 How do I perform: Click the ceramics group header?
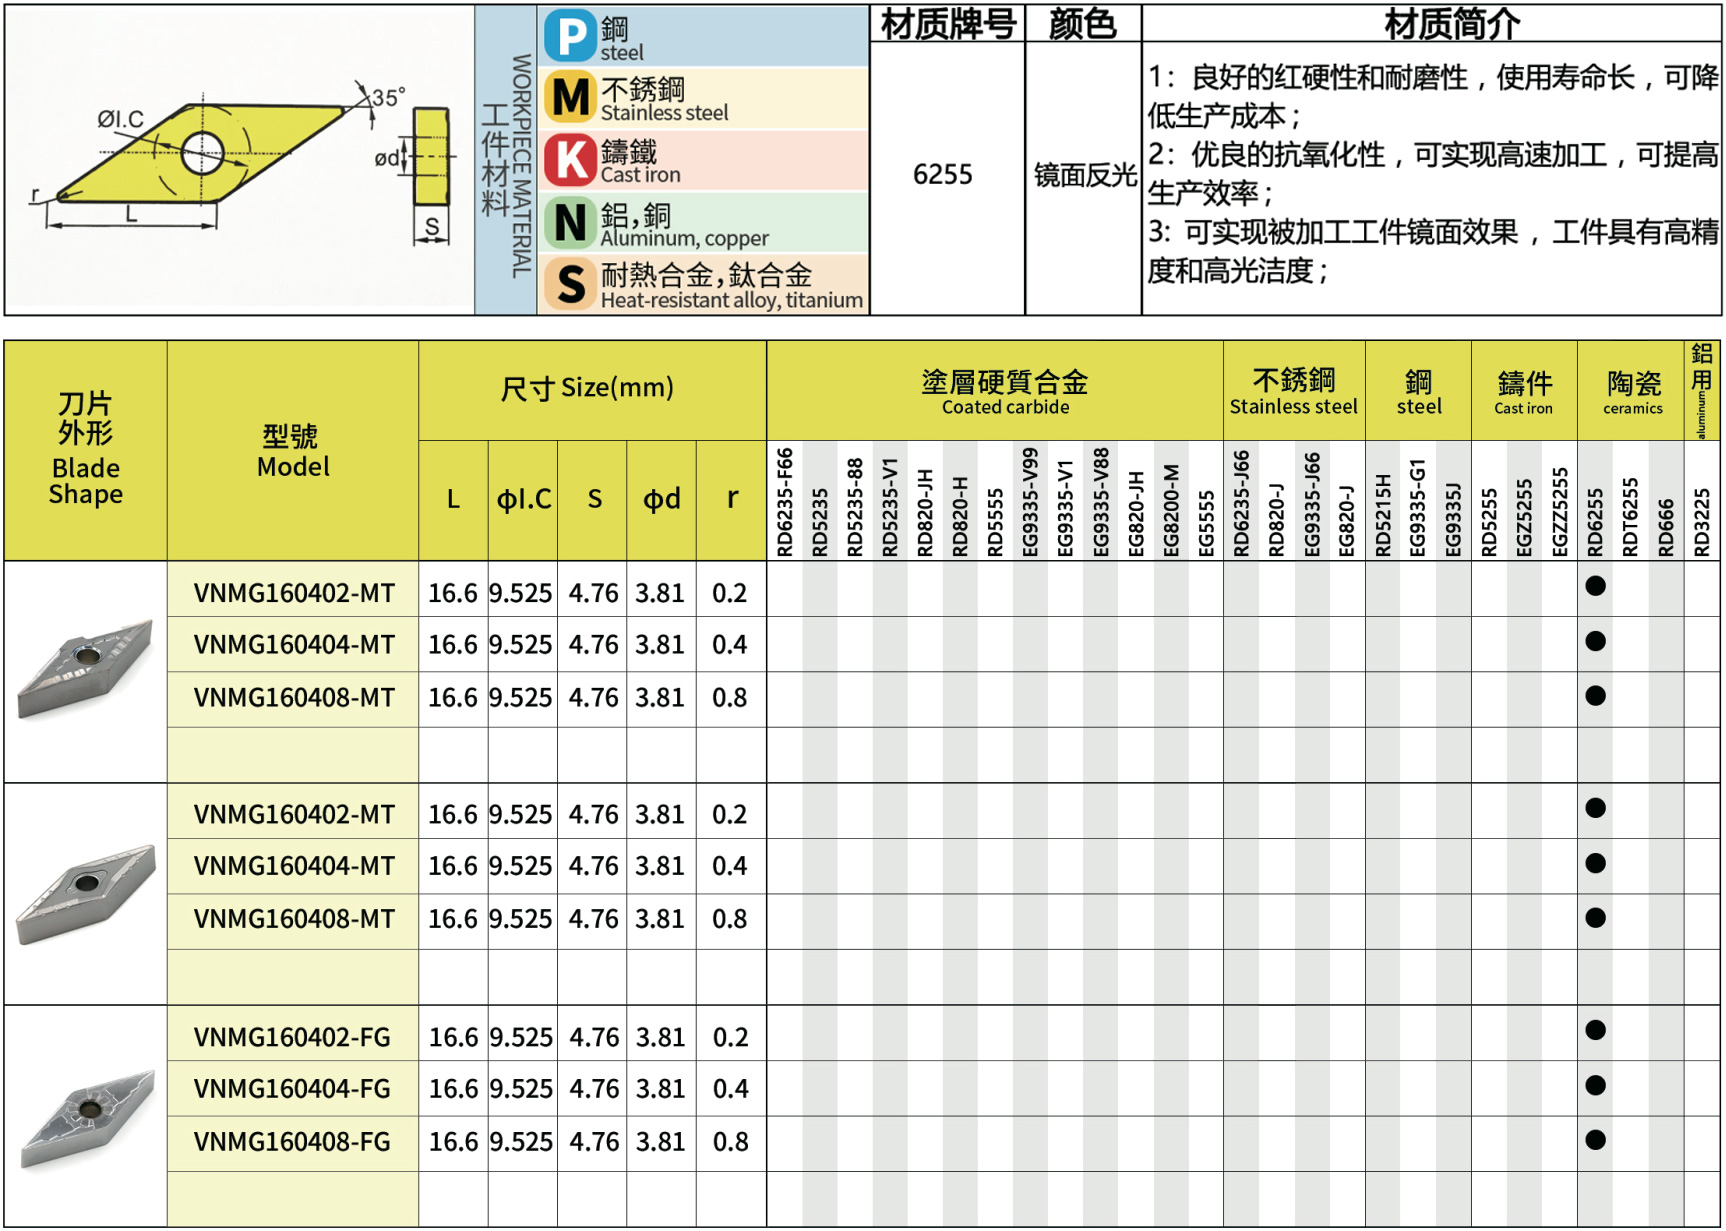(1632, 391)
